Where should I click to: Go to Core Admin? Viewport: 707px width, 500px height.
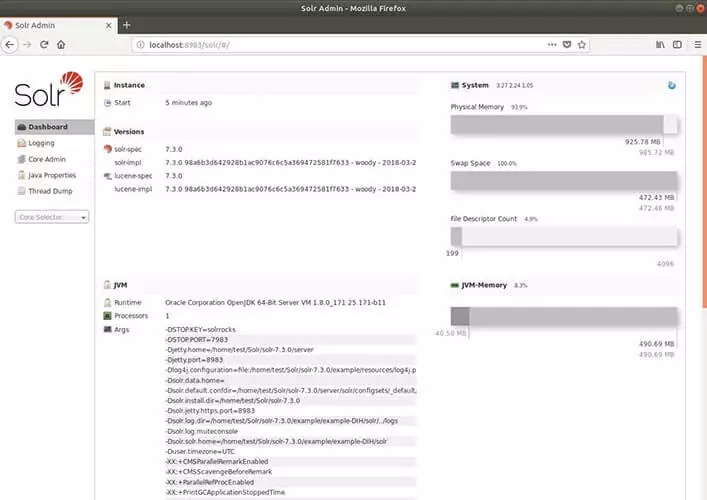coord(47,159)
